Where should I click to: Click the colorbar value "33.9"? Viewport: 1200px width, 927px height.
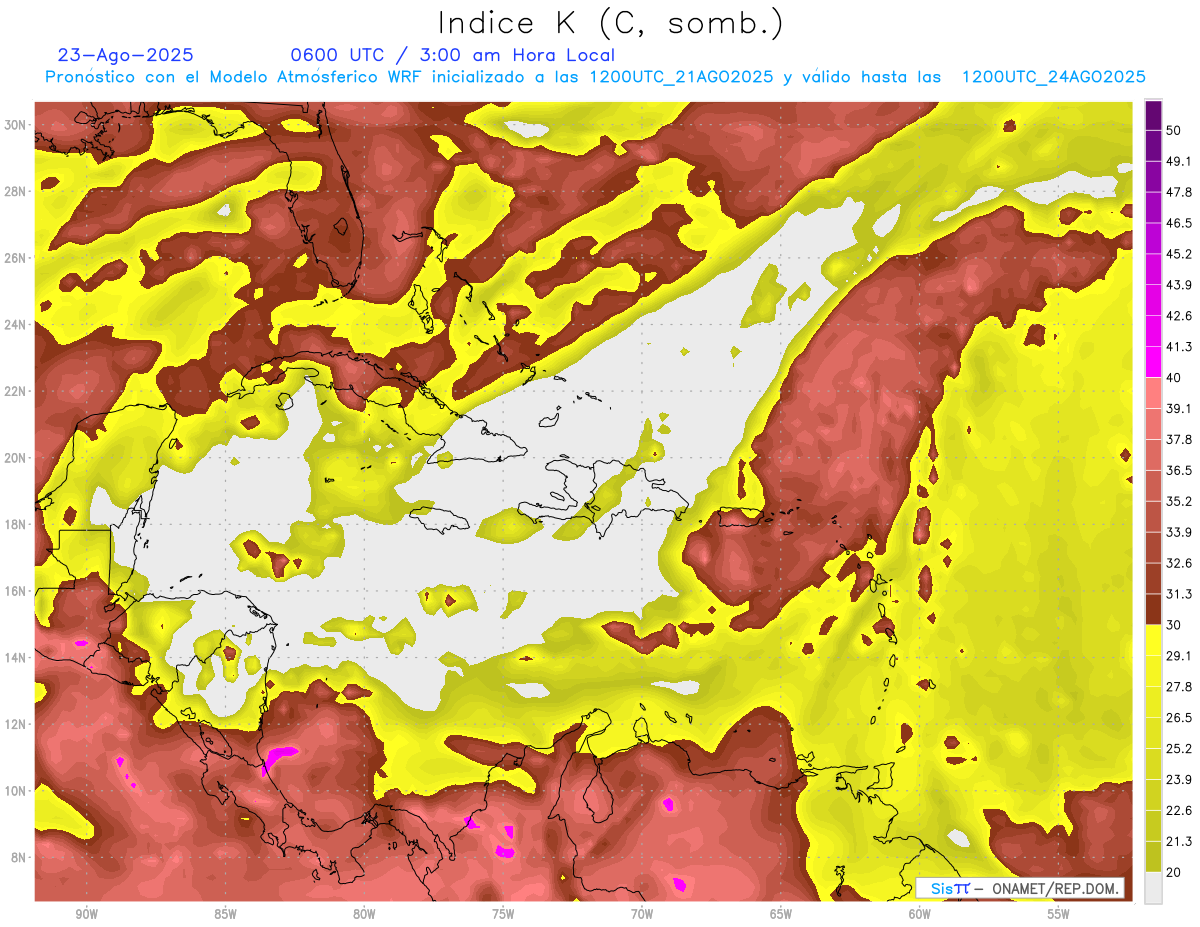tap(1179, 532)
